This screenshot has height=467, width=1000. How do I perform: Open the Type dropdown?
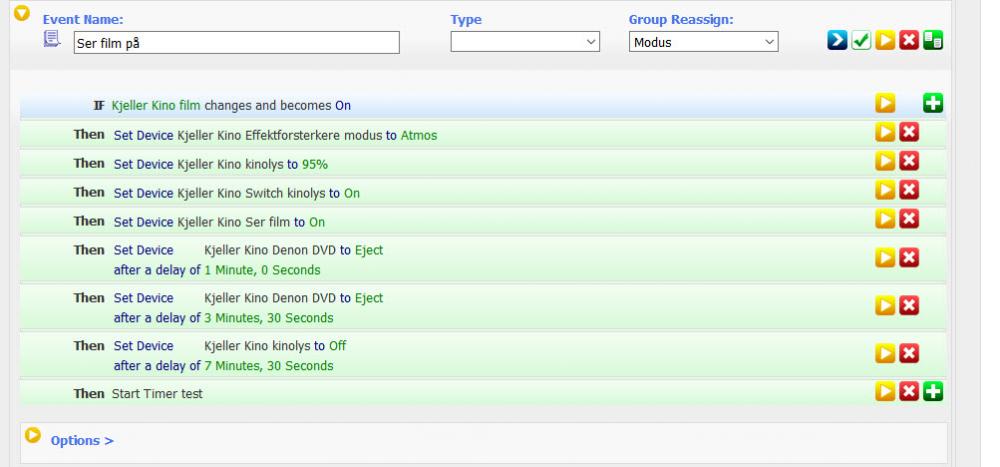tap(525, 42)
